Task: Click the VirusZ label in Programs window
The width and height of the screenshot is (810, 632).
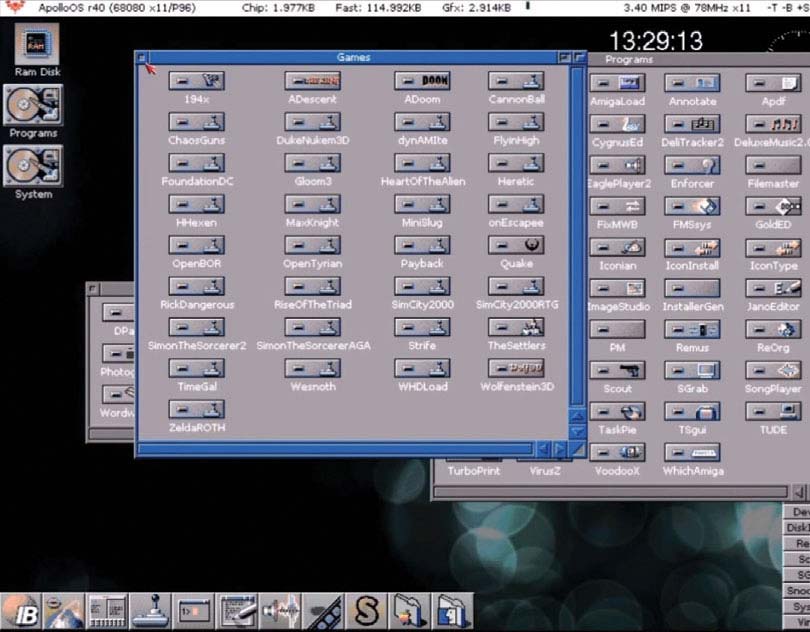Action: [x=544, y=471]
